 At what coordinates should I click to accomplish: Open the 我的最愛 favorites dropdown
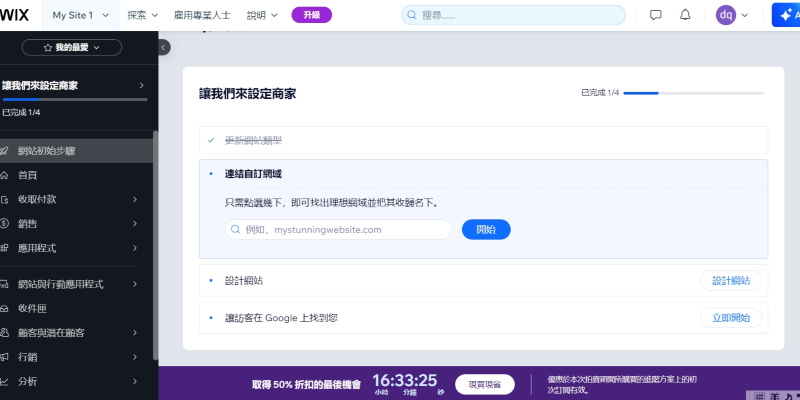point(72,47)
